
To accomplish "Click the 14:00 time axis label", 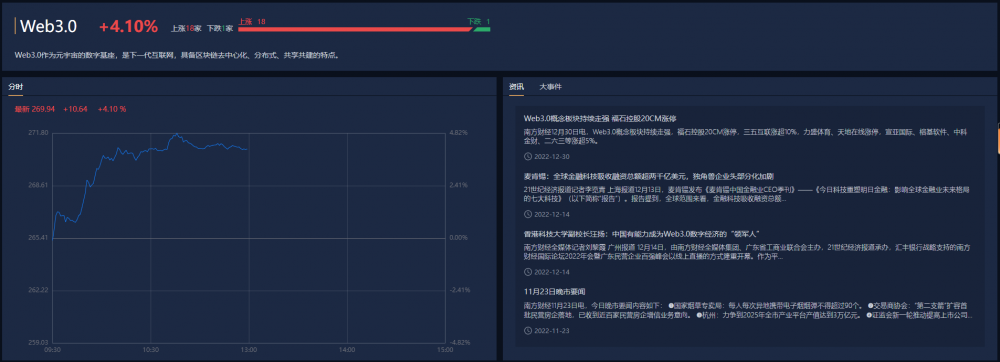I will (x=347, y=350).
